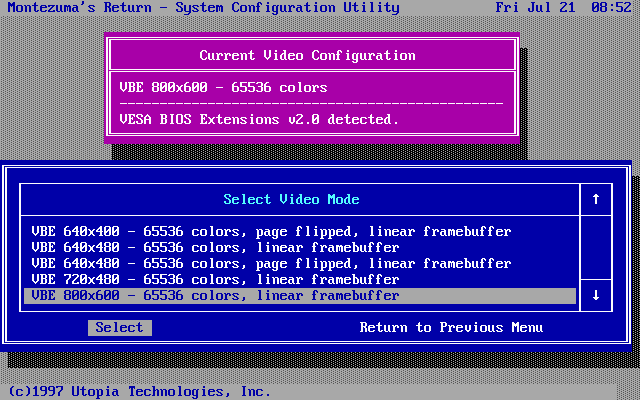Choose Return to Previous Menu
Screen dimensions: 640x400
click(451, 328)
